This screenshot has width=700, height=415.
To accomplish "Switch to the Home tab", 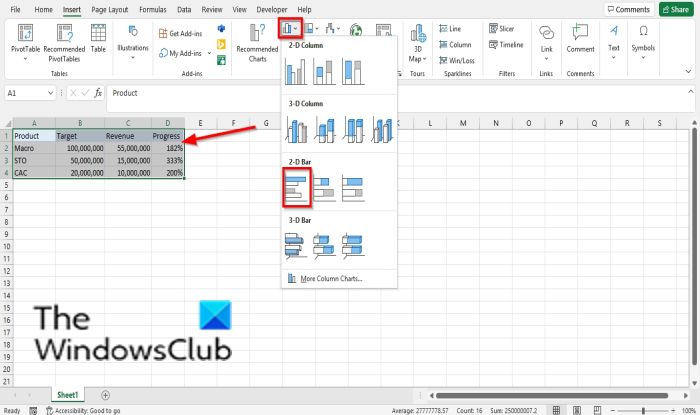I will (x=43, y=9).
